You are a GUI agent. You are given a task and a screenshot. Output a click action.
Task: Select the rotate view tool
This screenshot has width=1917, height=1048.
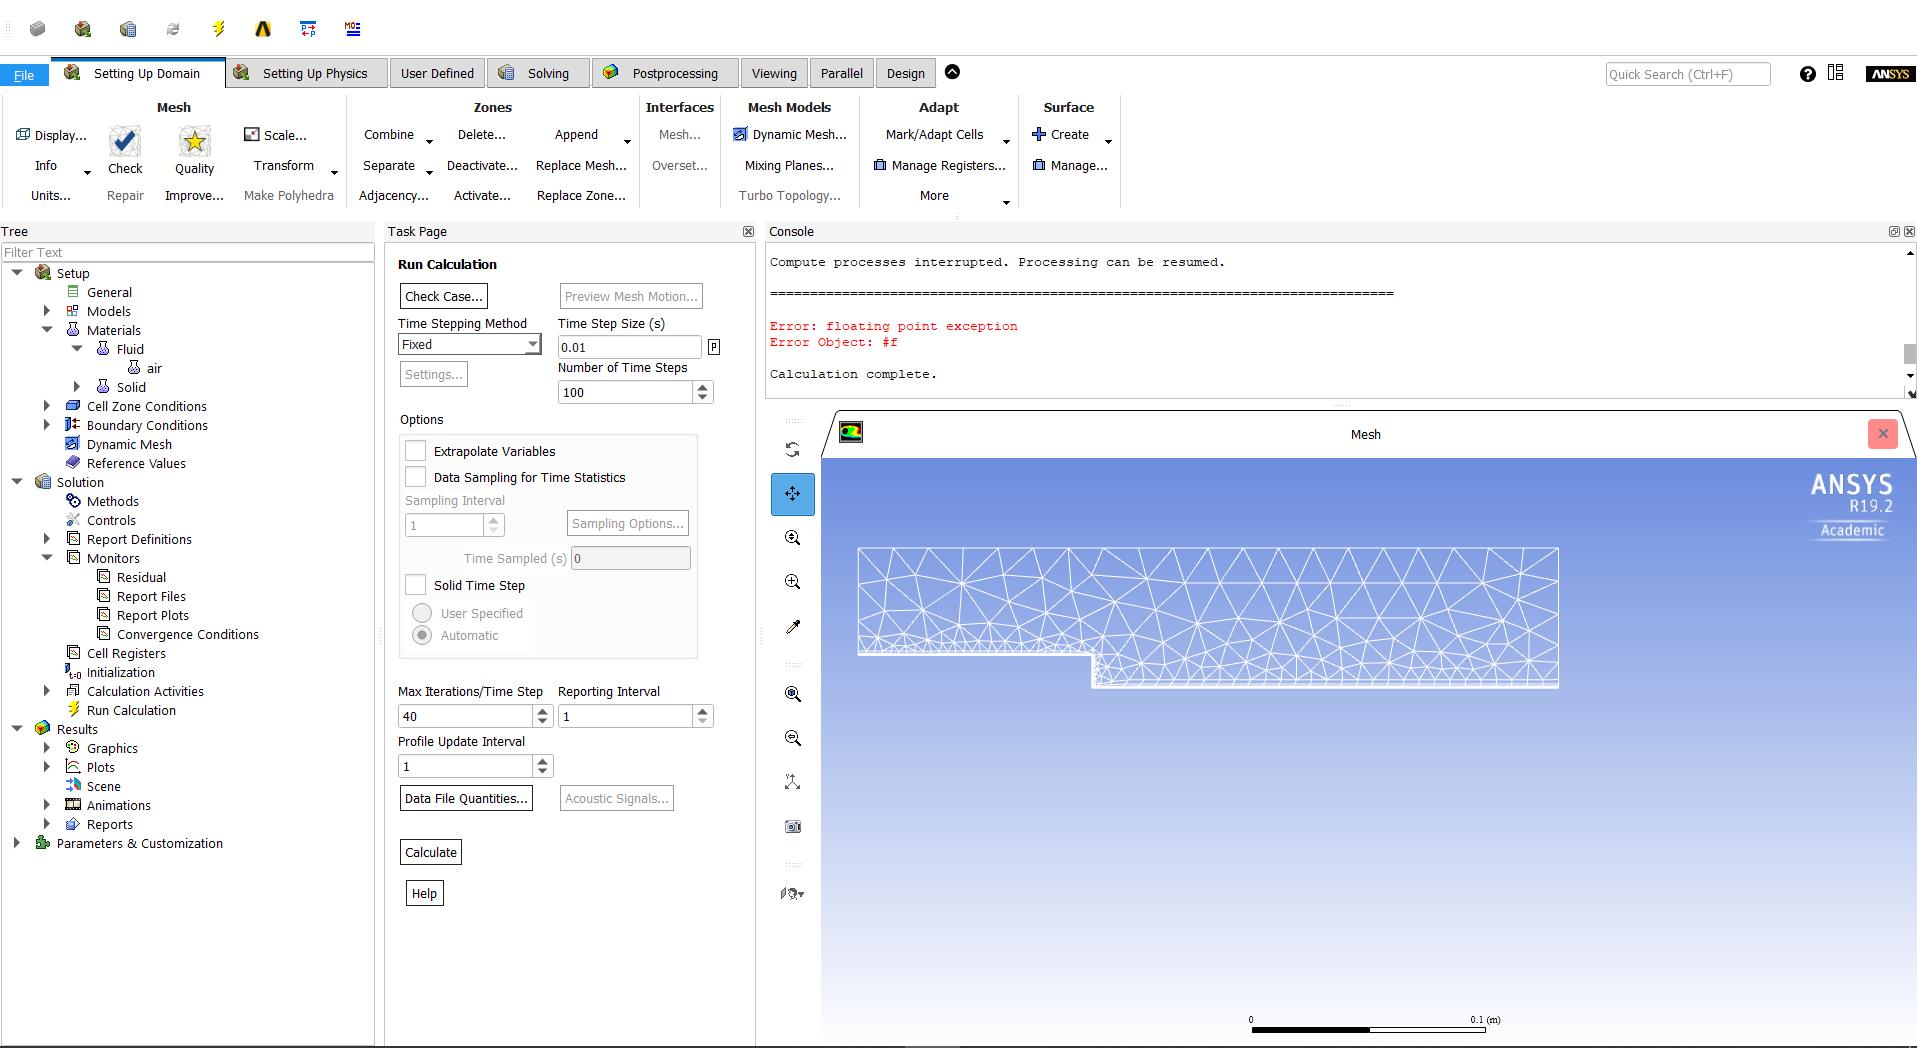click(792, 450)
